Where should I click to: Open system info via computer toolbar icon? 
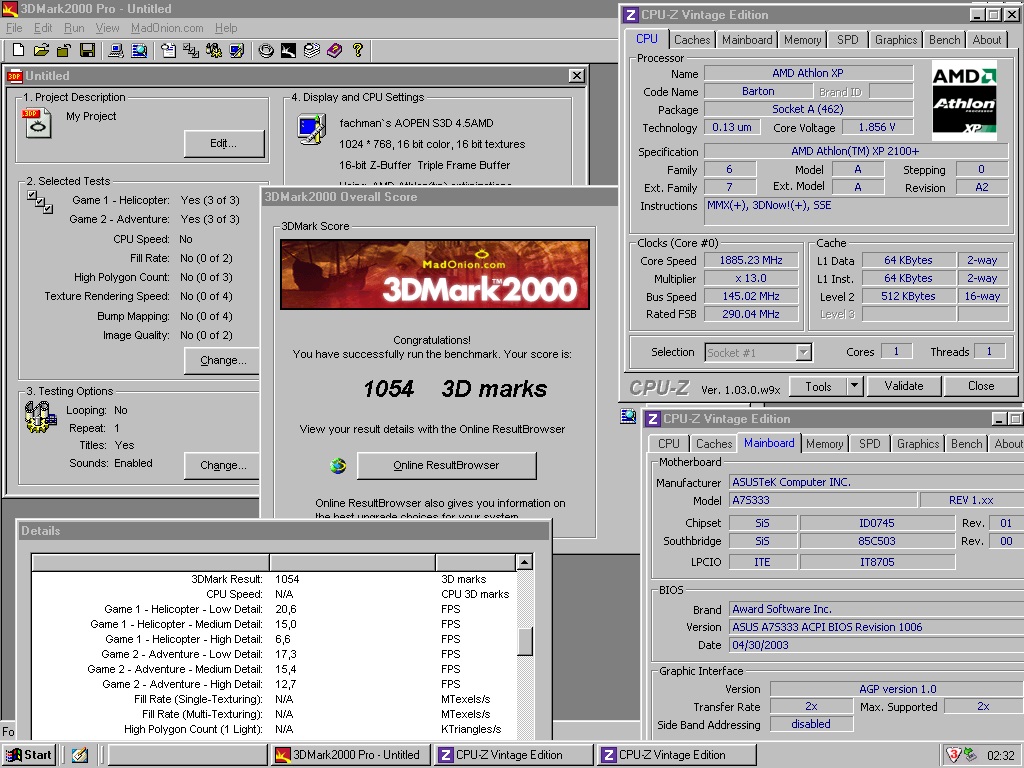116,50
